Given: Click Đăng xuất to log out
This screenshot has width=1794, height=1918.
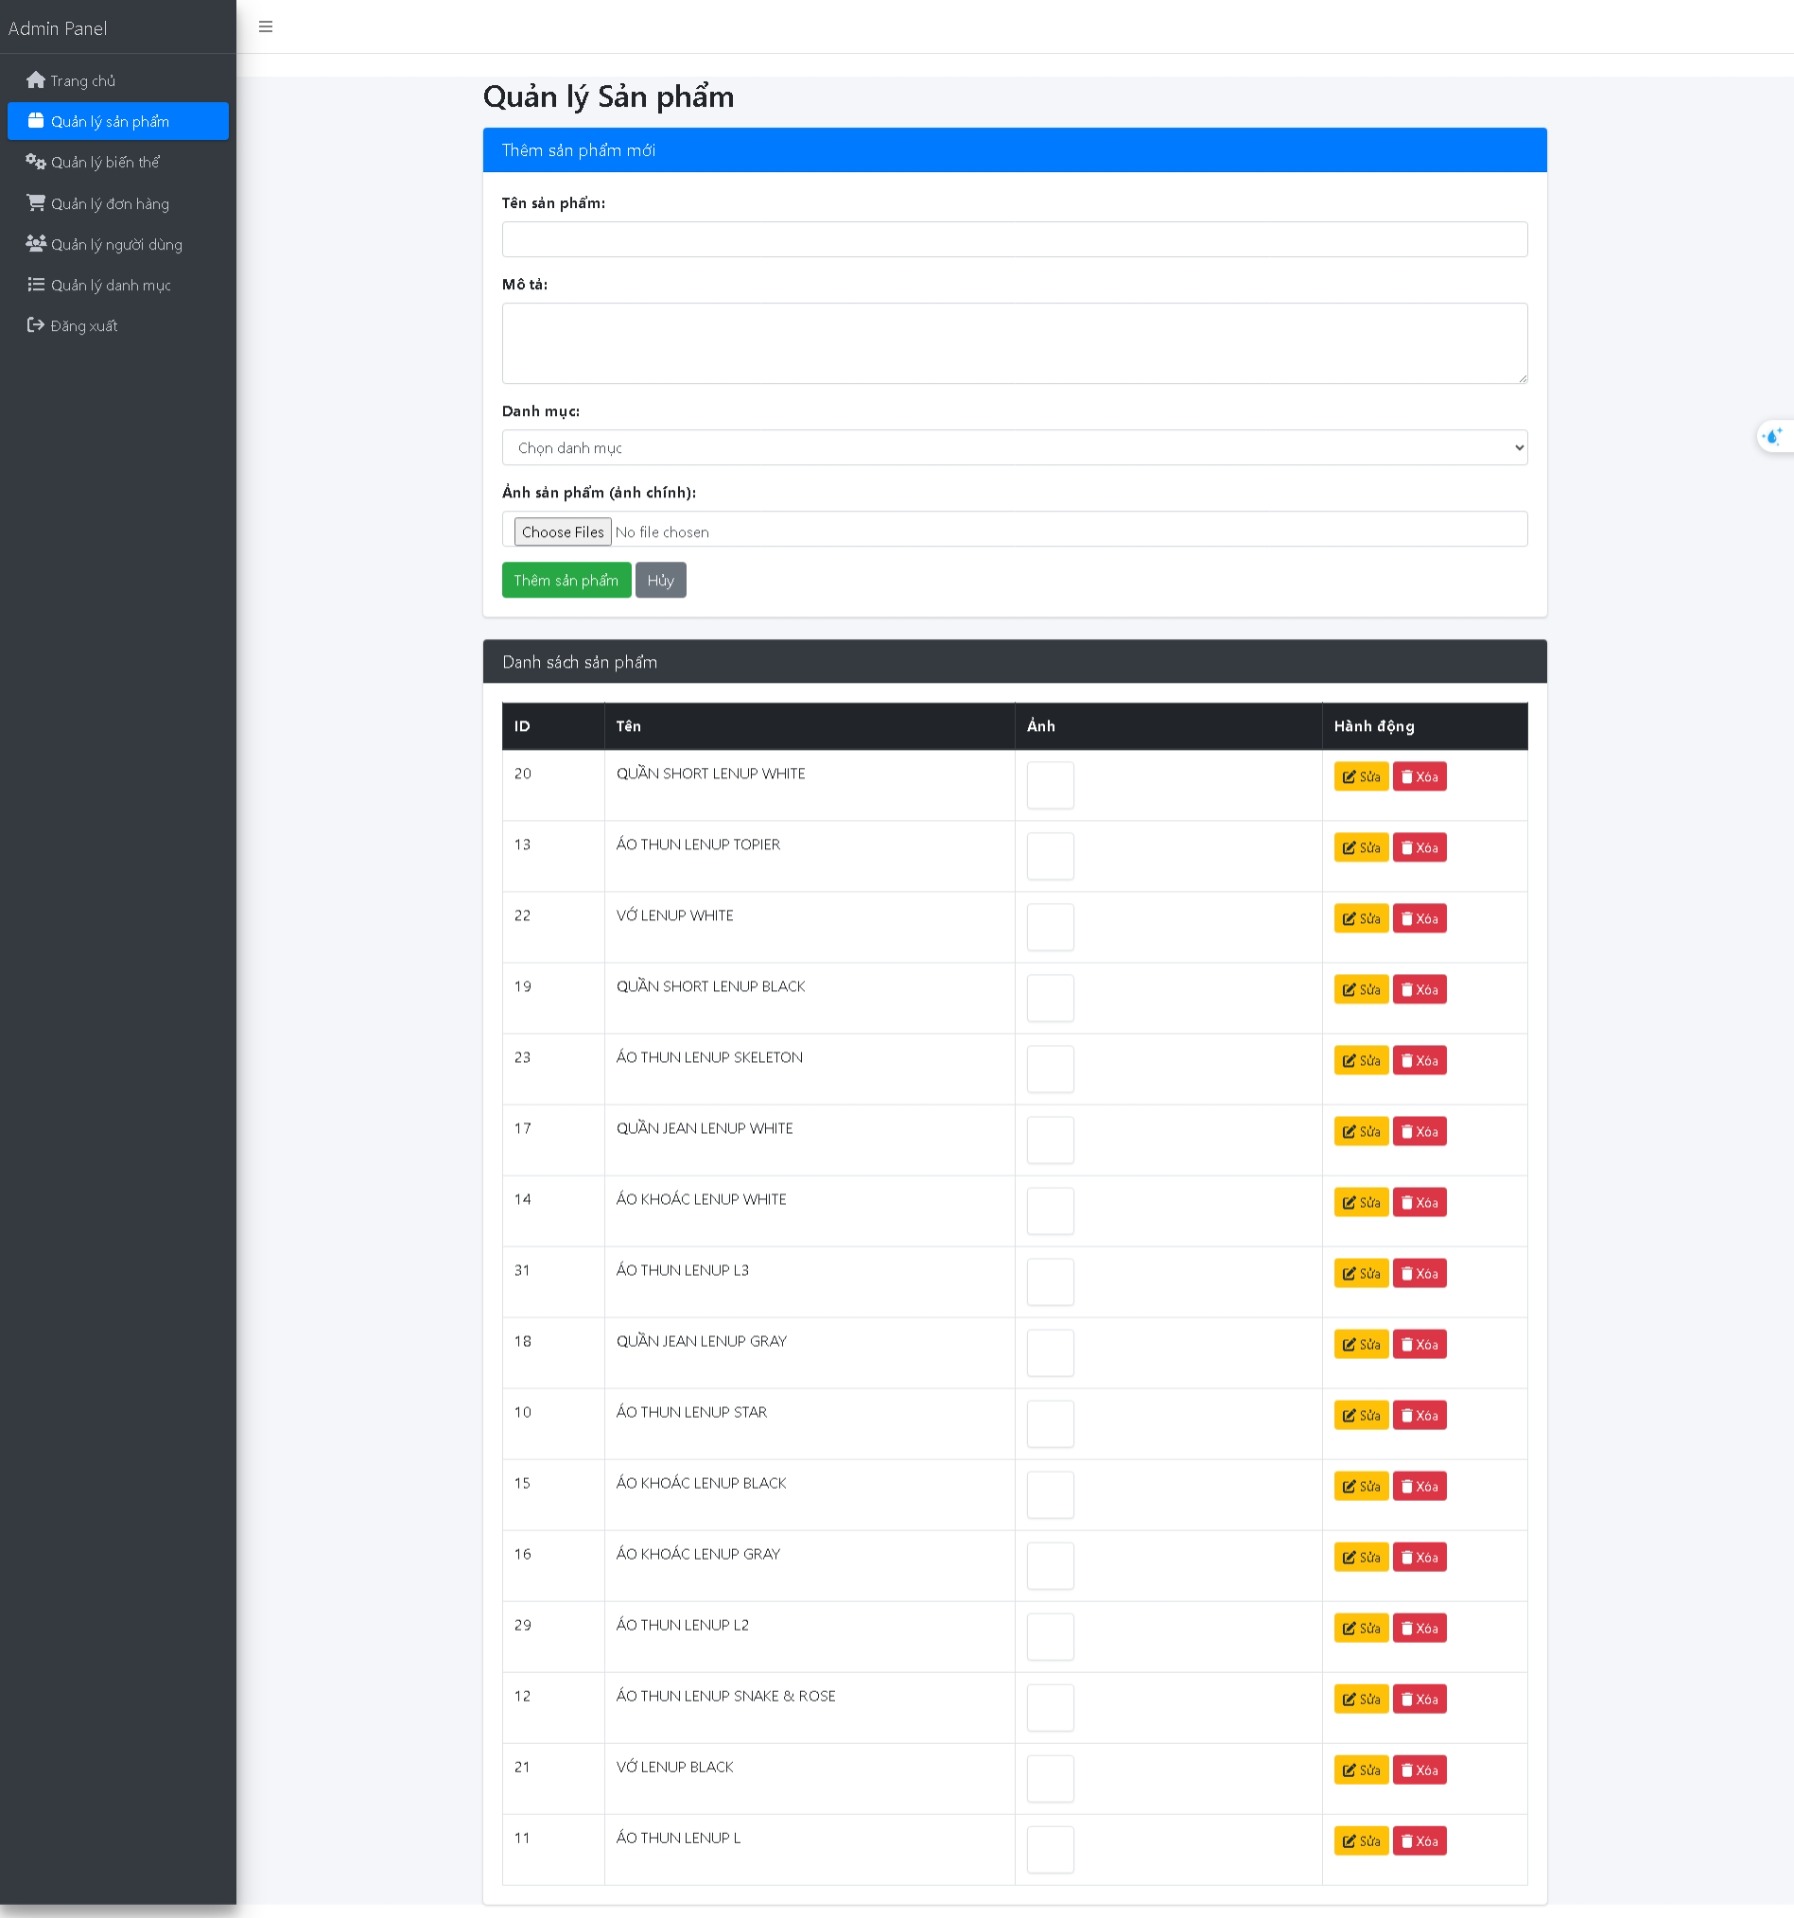Looking at the screenshot, I should [118, 326].
